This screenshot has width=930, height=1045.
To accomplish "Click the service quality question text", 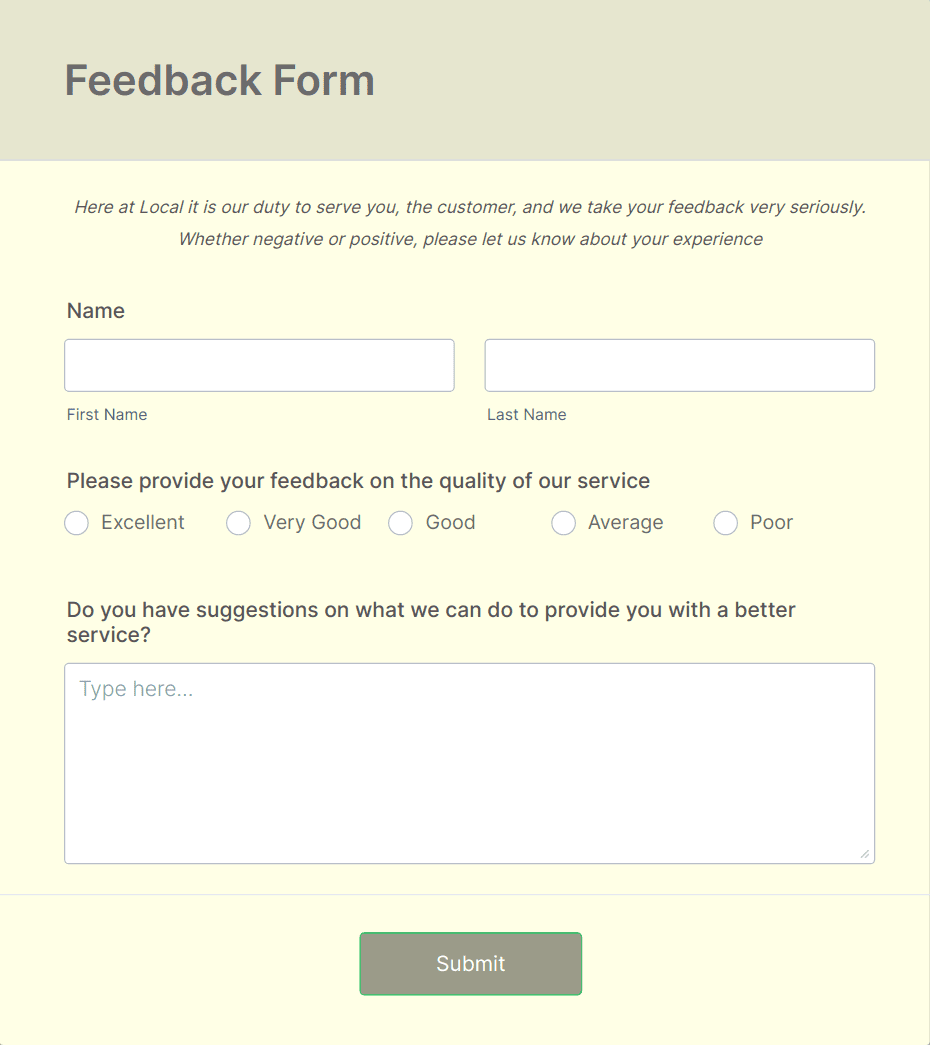I will tap(358, 481).
